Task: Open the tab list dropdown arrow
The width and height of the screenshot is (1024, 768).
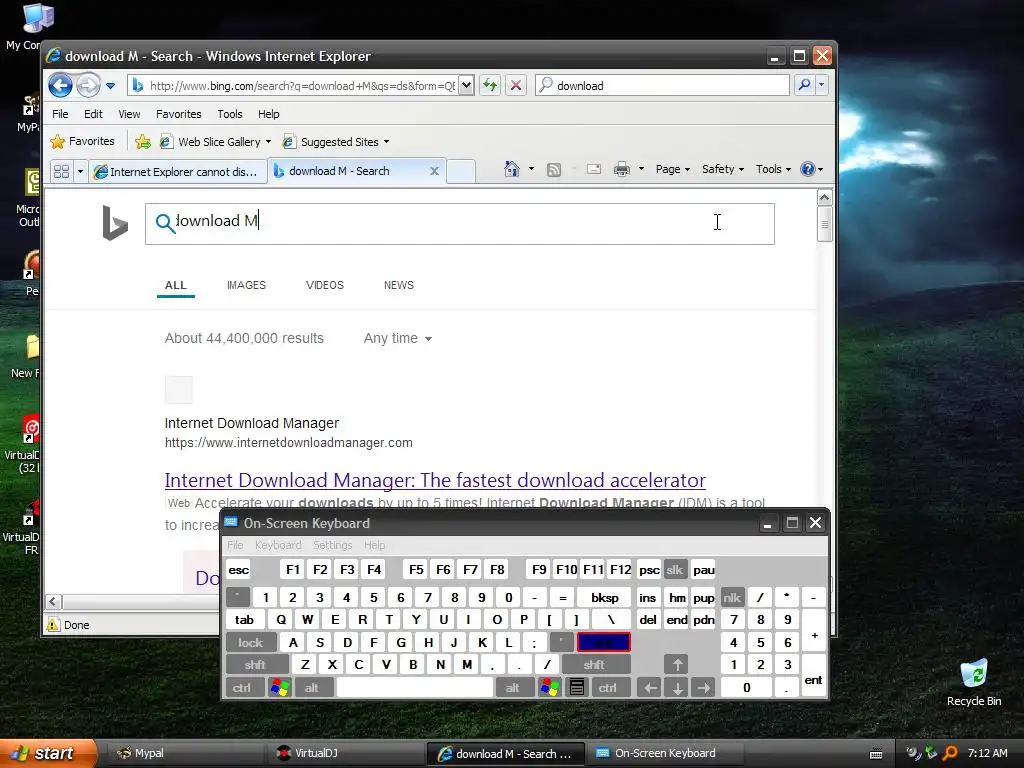Action: 80,171
